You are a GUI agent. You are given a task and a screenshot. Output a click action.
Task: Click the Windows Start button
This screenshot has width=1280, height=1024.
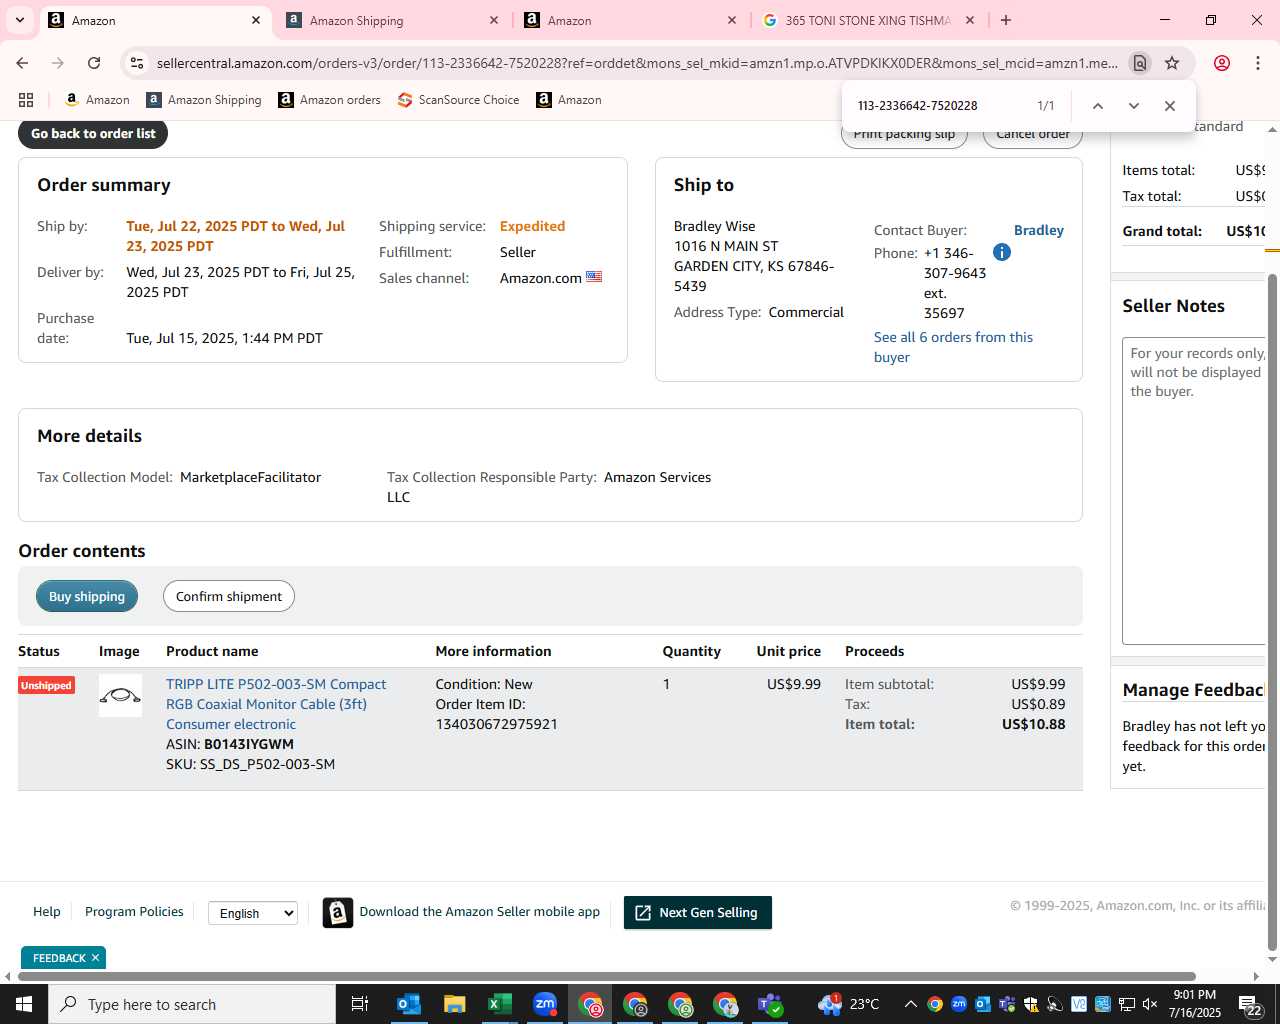[24, 1004]
